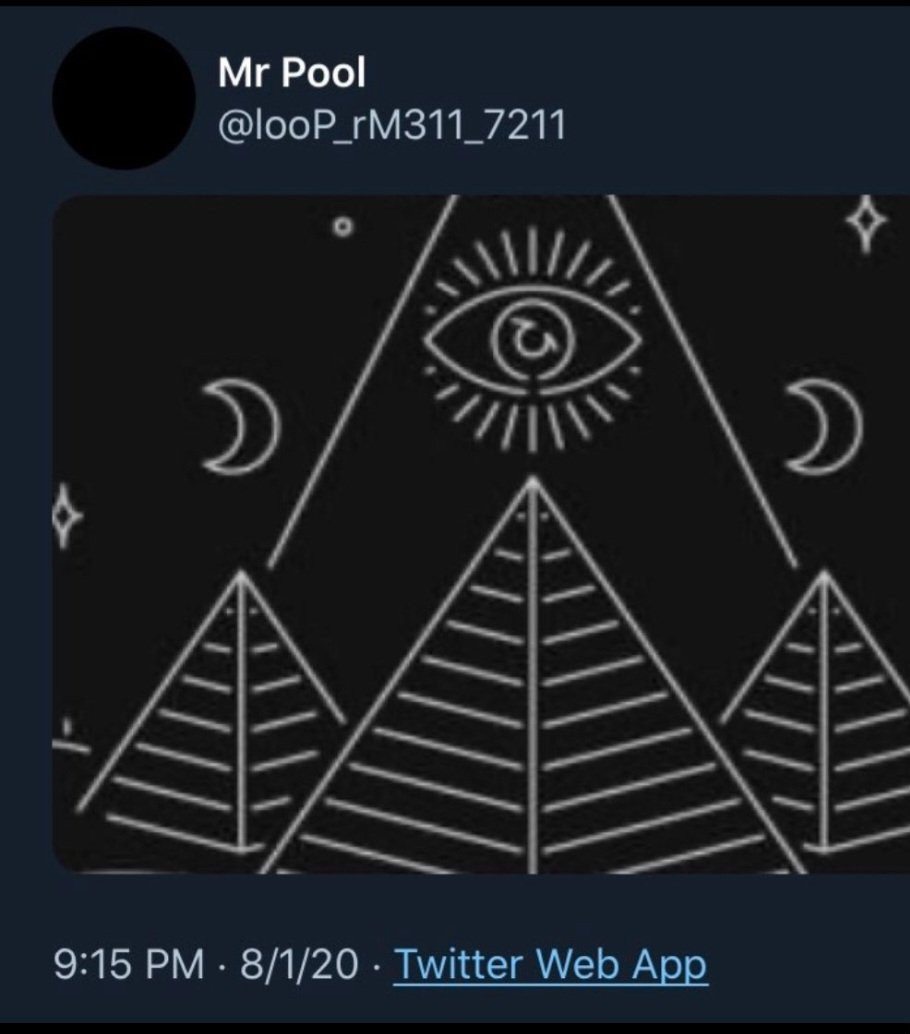Open the tweet image at the central pyramid
This screenshot has height=1034, width=910.
tap(533, 679)
